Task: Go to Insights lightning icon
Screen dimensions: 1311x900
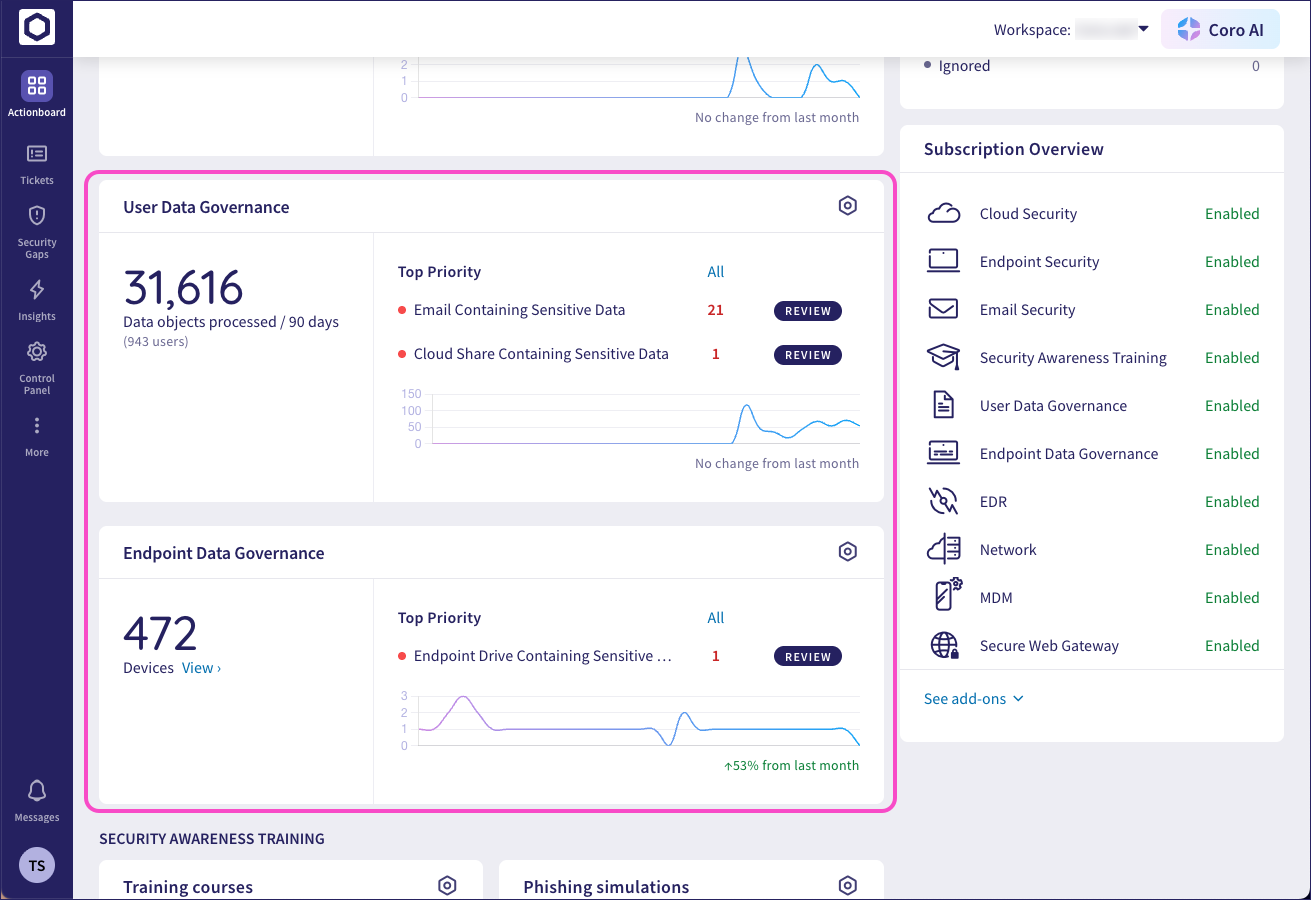Action: (37, 290)
